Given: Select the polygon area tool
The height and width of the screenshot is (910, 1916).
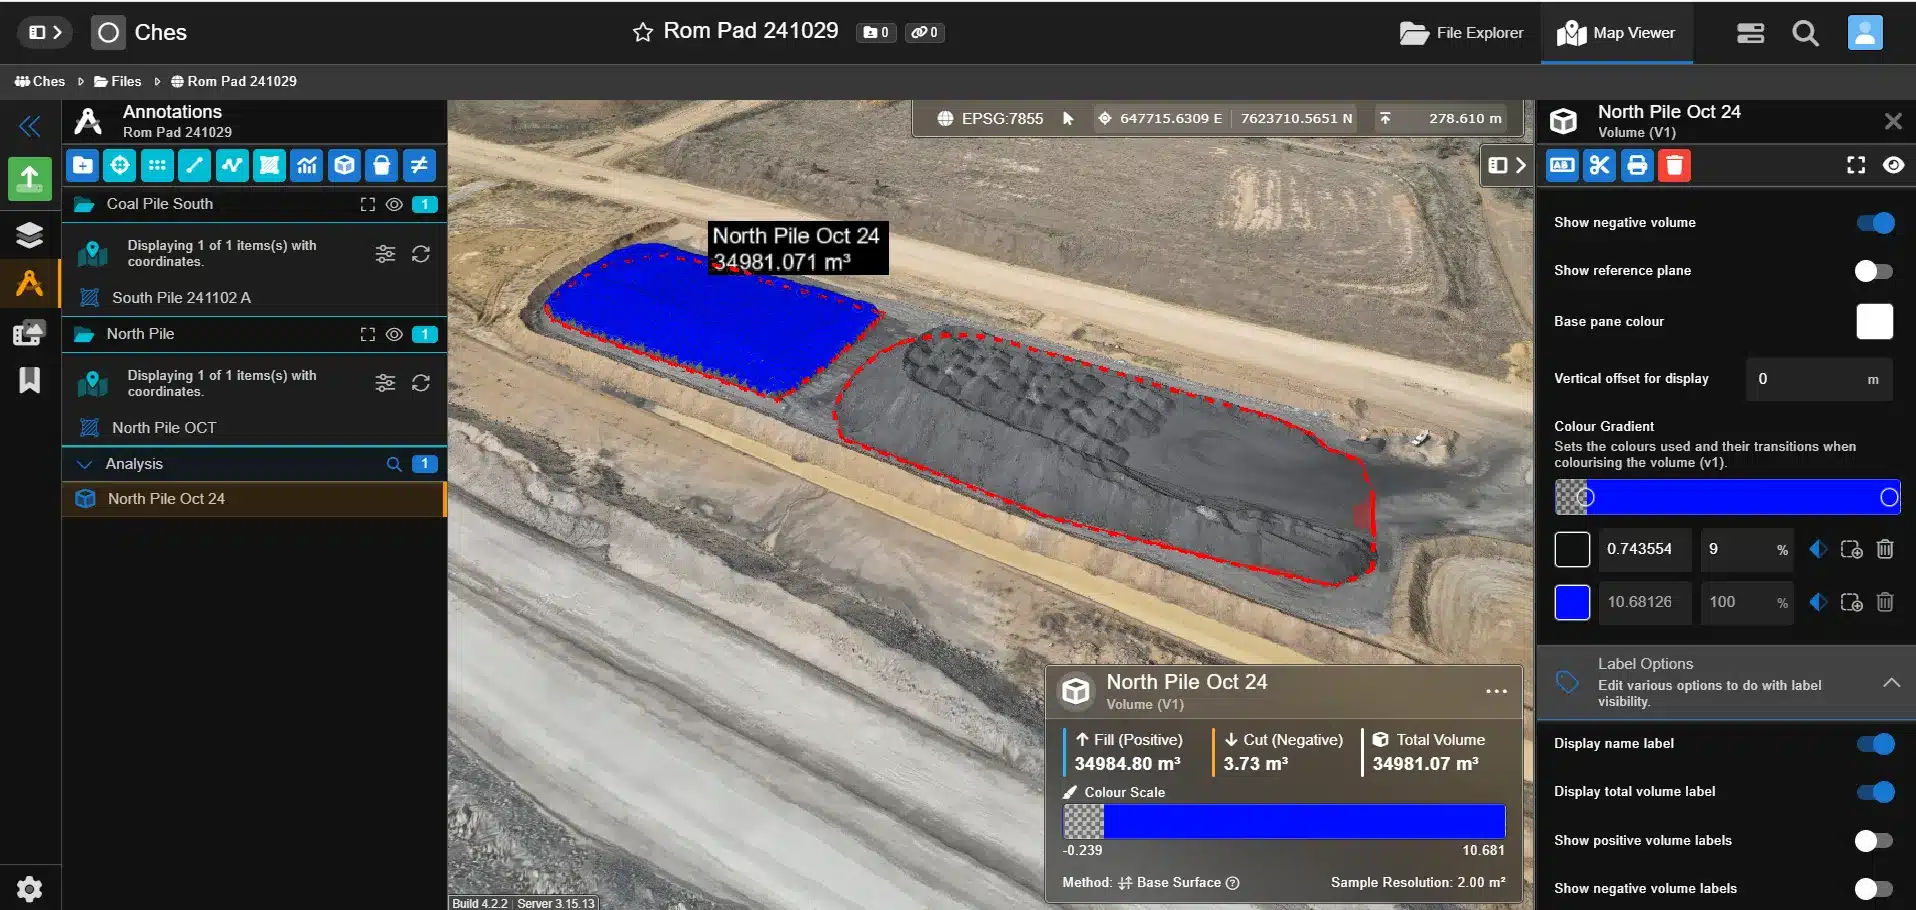Looking at the screenshot, I should click(x=269, y=165).
